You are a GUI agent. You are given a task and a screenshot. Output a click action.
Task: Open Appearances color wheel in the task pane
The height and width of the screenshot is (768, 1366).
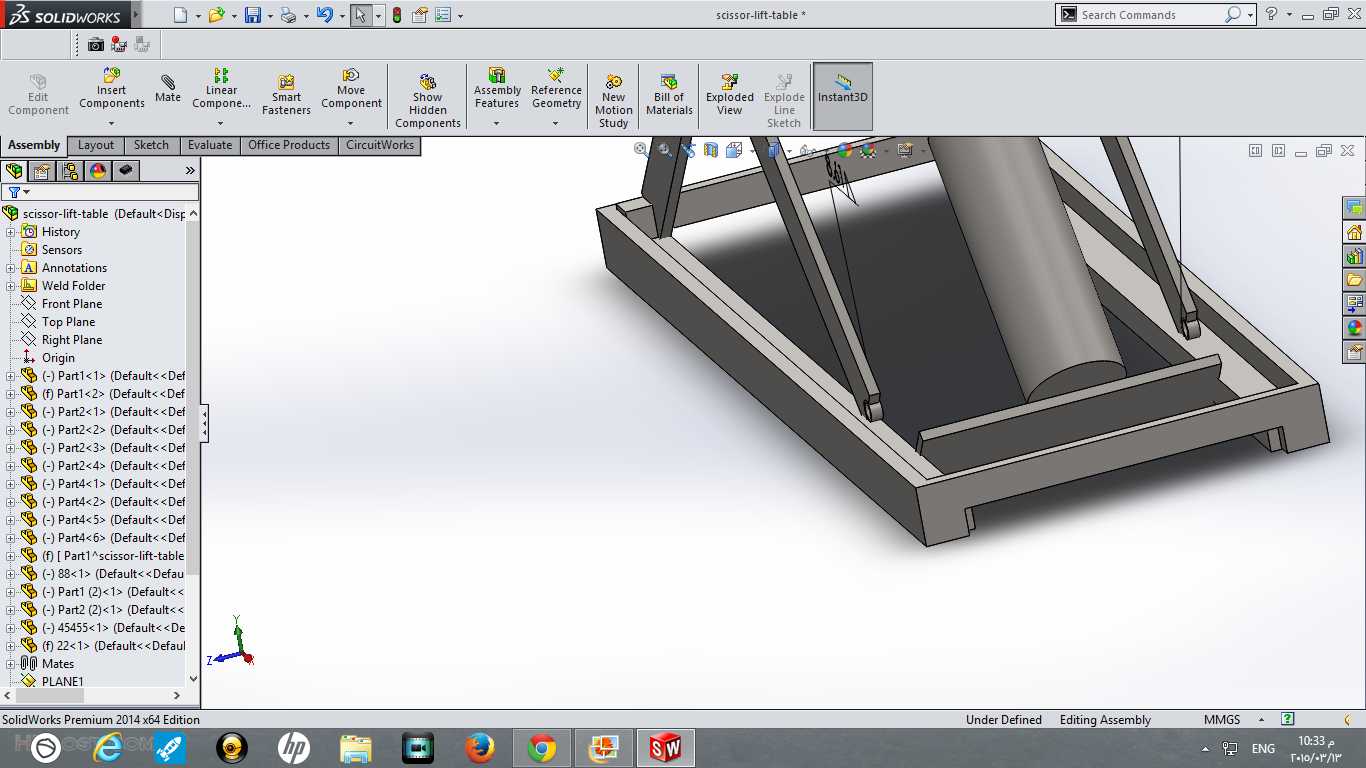1355,328
